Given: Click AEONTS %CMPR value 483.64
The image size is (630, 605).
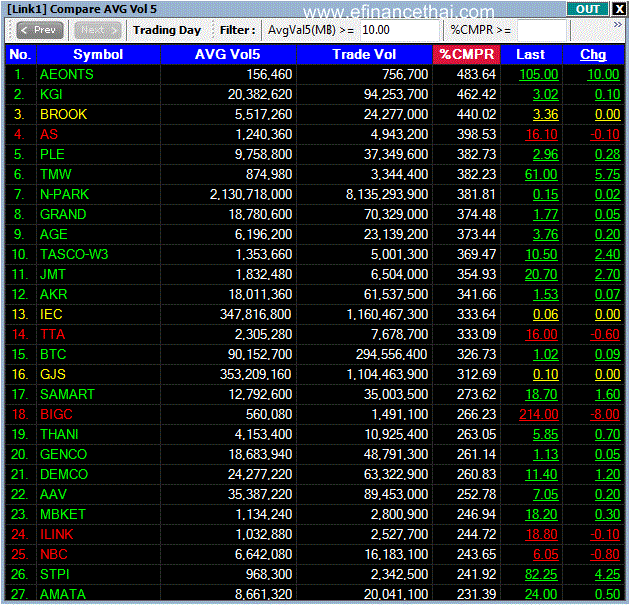Looking at the screenshot, I should click(476, 74).
